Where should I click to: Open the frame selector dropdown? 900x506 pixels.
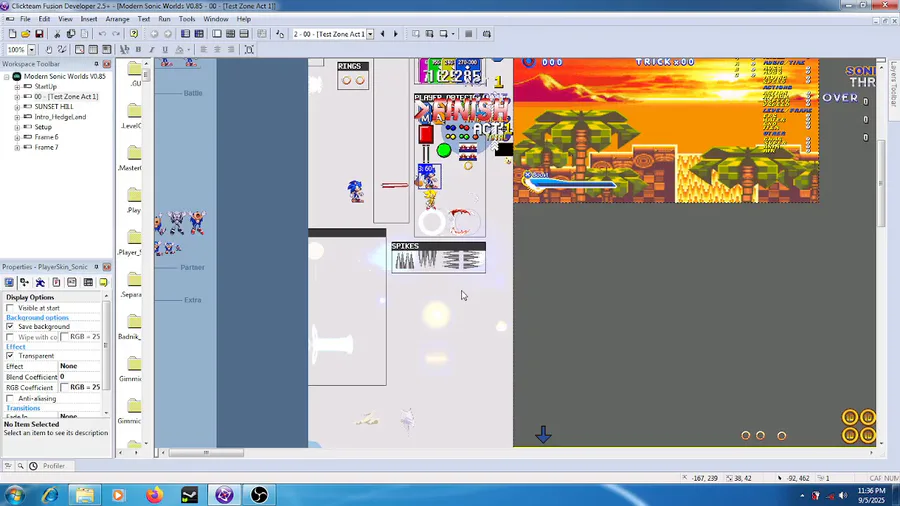coord(370,34)
